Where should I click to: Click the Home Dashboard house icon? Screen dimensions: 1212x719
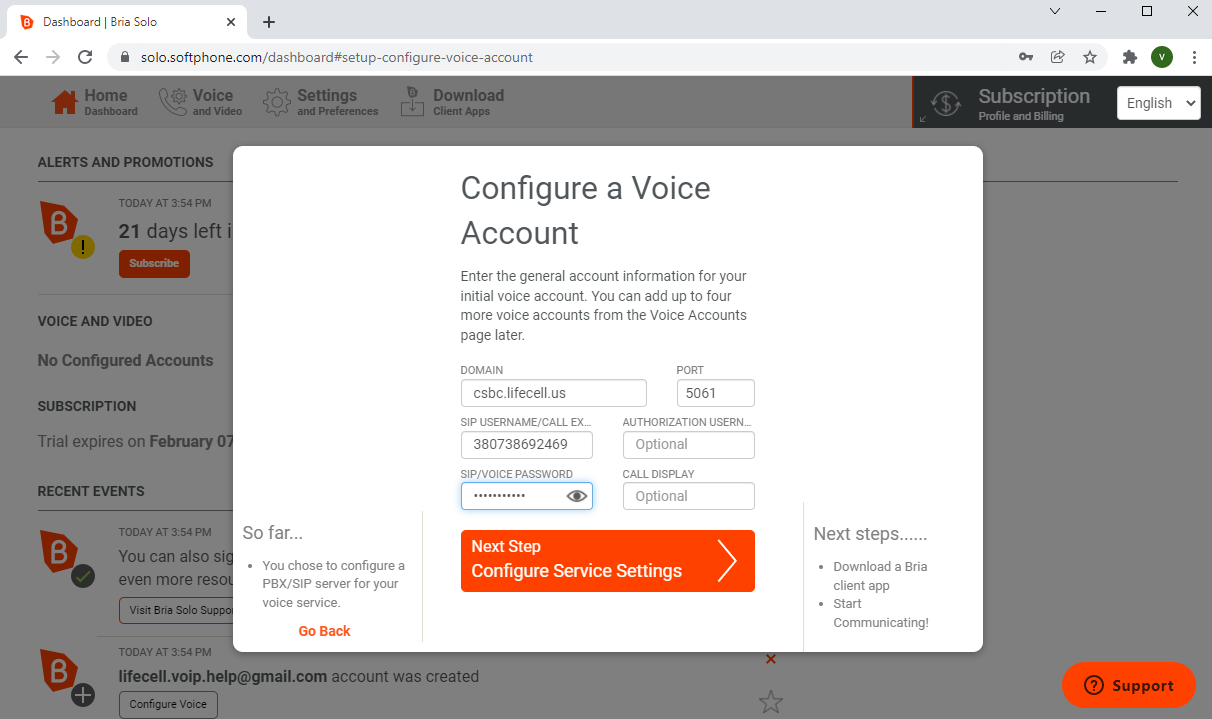[x=65, y=102]
